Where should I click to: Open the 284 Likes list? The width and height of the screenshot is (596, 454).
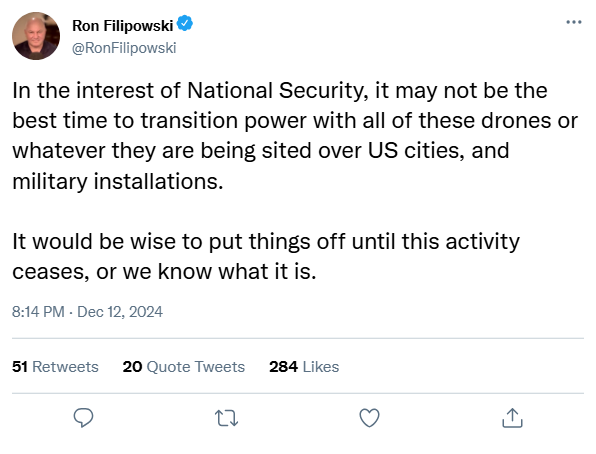coord(304,367)
